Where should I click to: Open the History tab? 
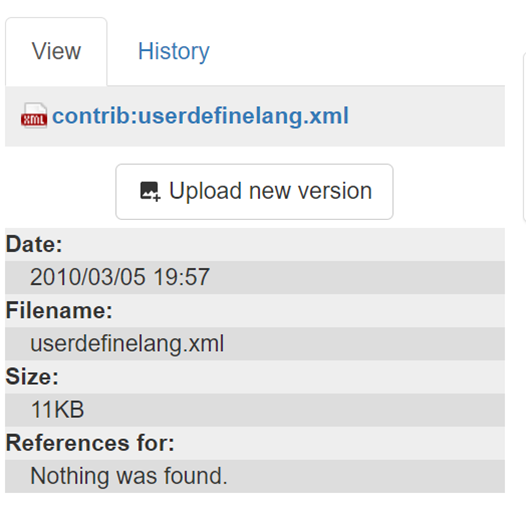coord(174,52)
